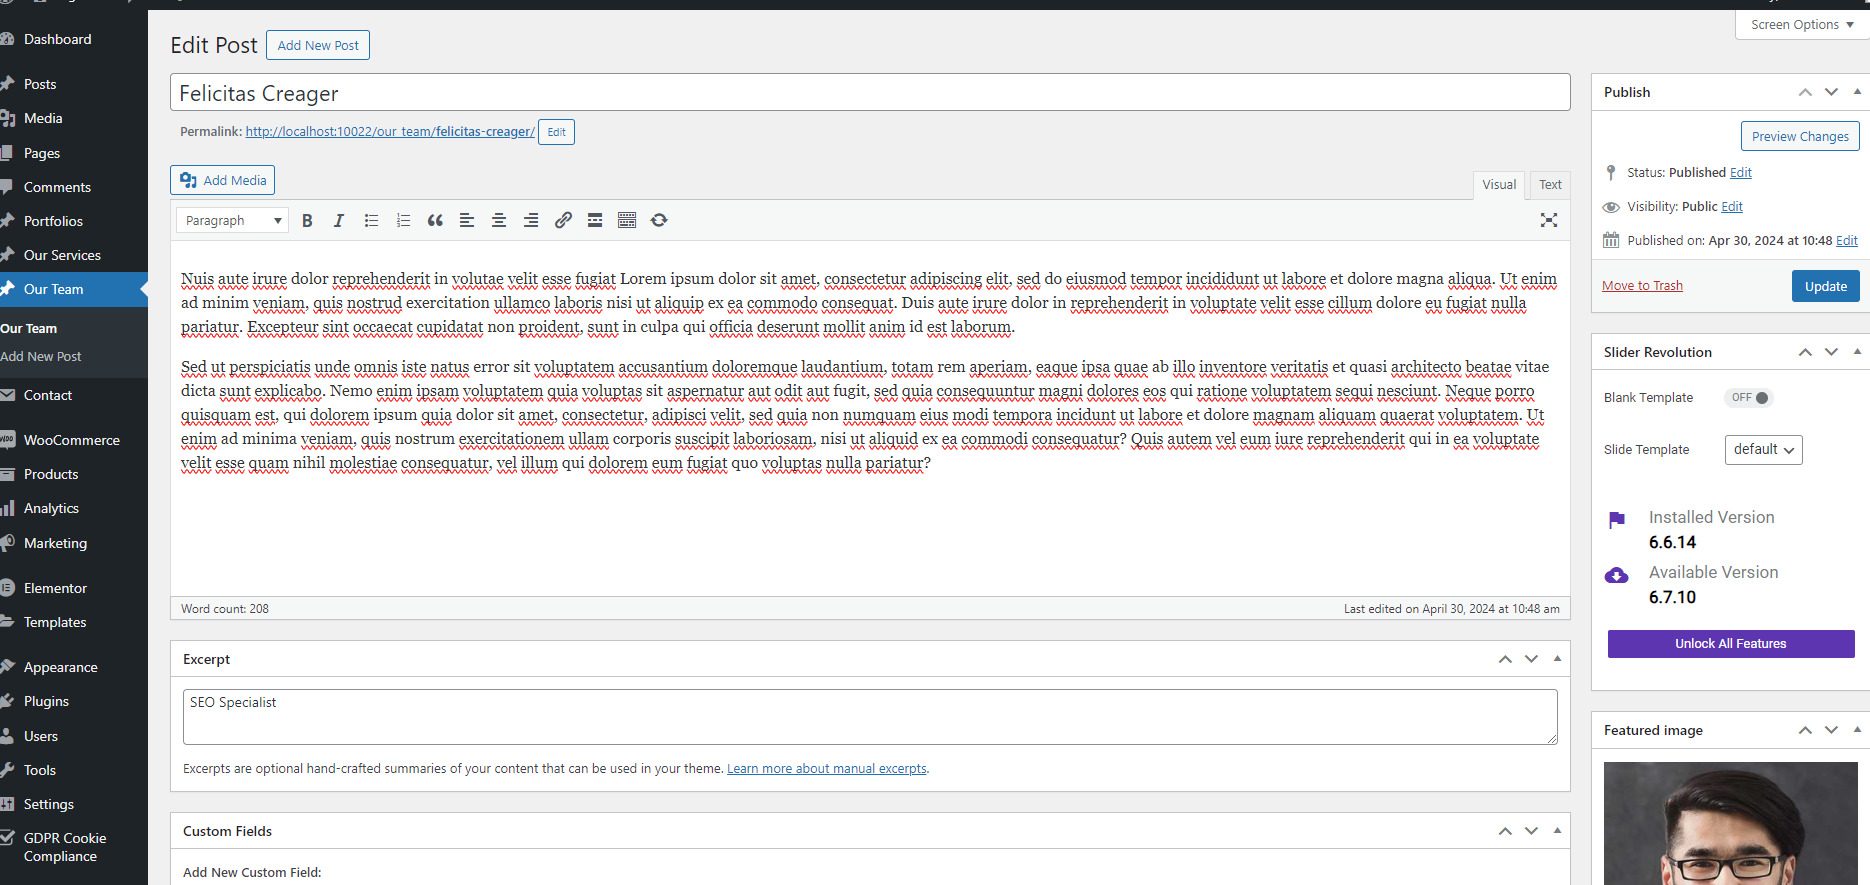Viewport: 1870px width, 885px height.
Task: Insert a Read More tag
Action: tap(595, 220)
